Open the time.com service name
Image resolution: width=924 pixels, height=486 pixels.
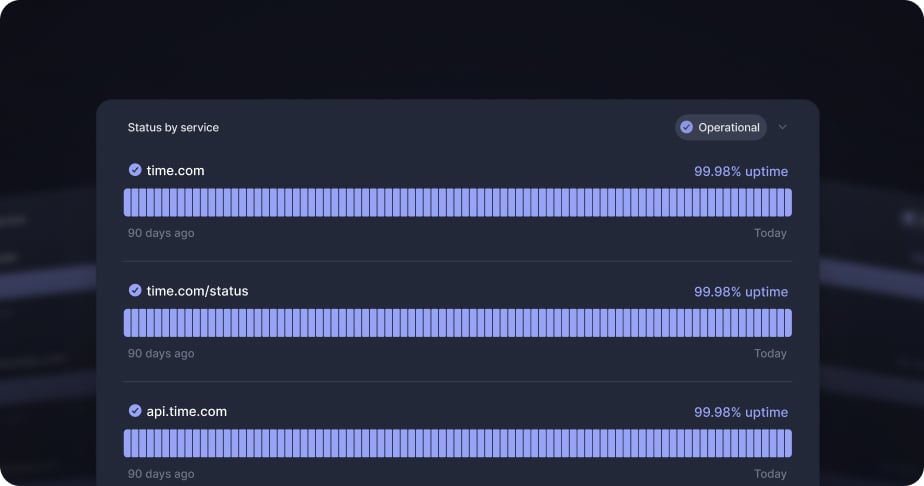[175, 171]
